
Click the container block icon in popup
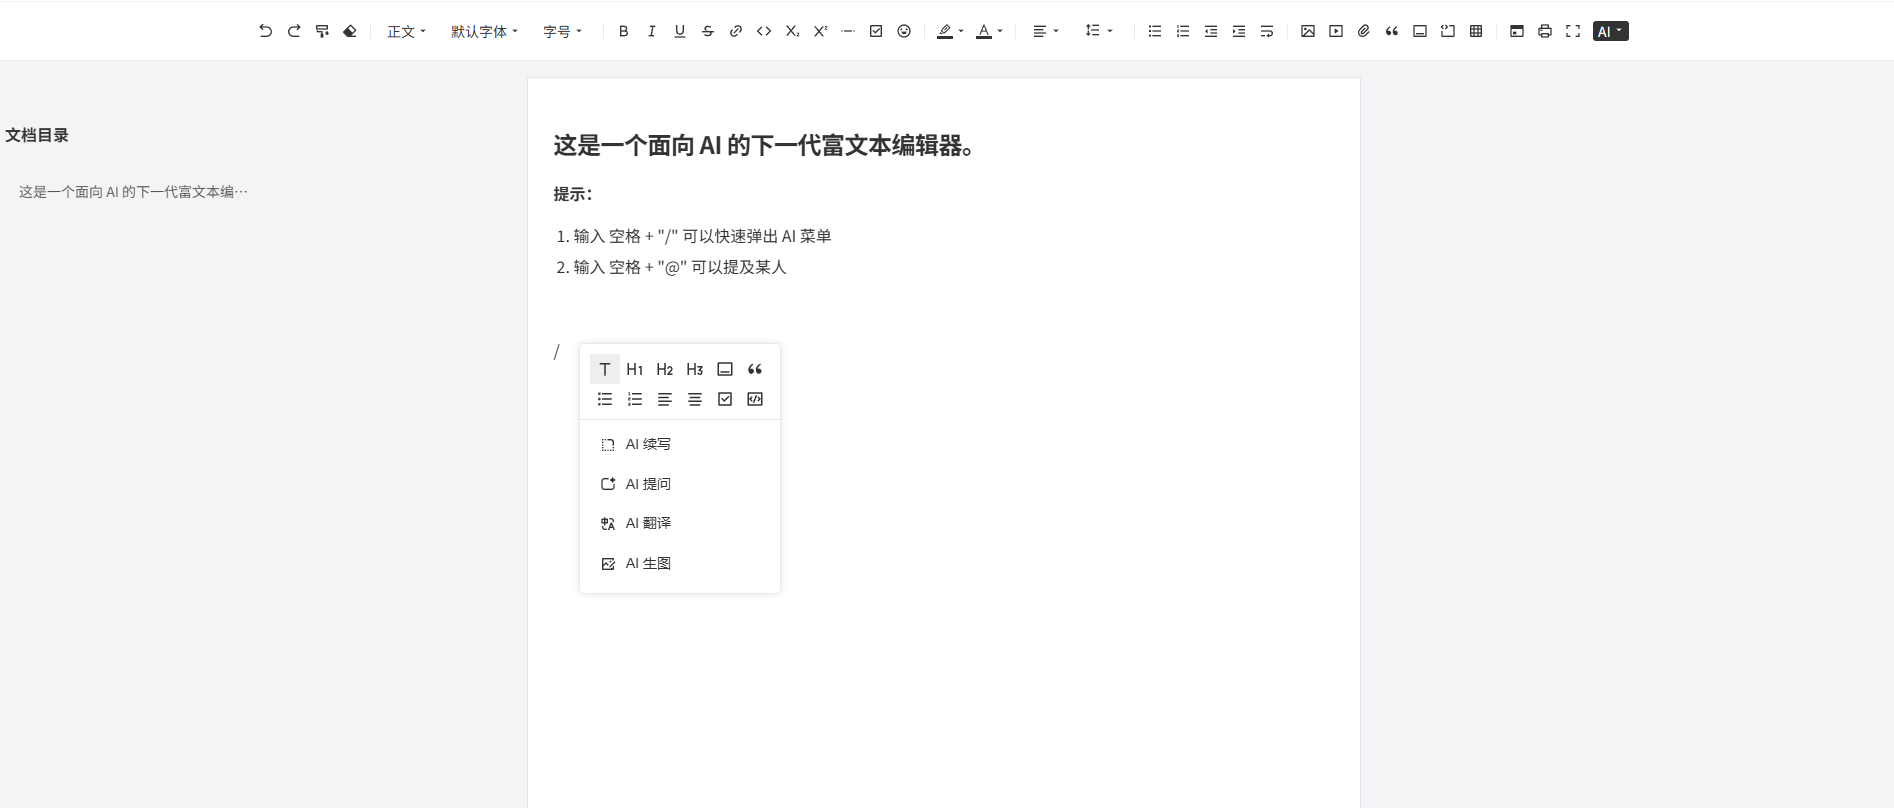pyautogui.click(x=725, y=369)
